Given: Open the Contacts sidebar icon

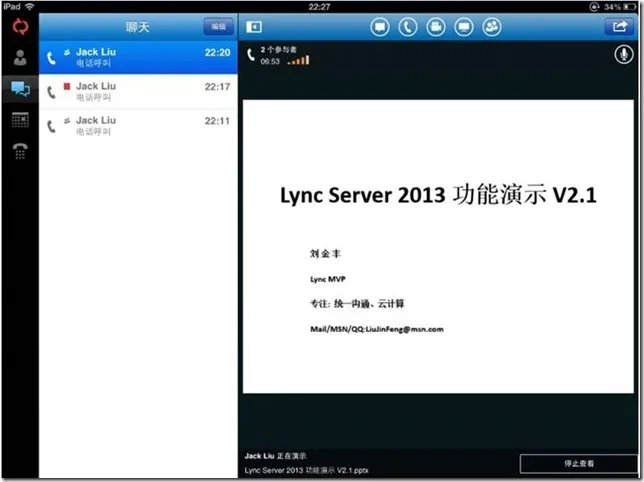Looking at the screenshot, I should coord(20,58).
